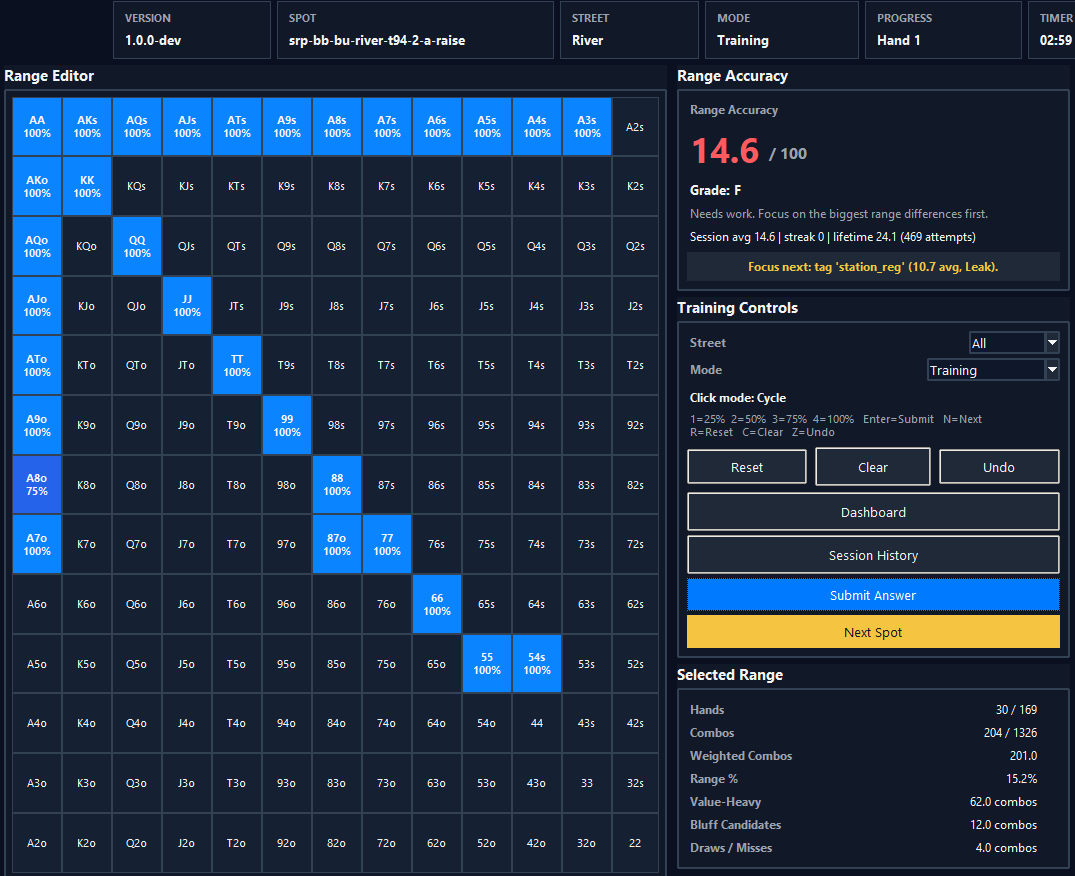Select the A2o hand cell
This screenshot has width=1075, height=876.
(37, 843)
